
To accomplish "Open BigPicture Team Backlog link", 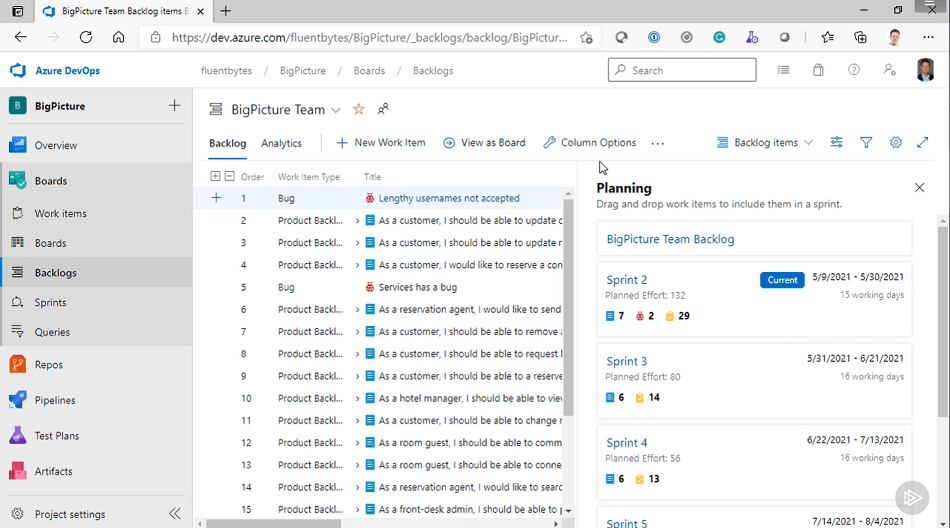I will point(670,239).
